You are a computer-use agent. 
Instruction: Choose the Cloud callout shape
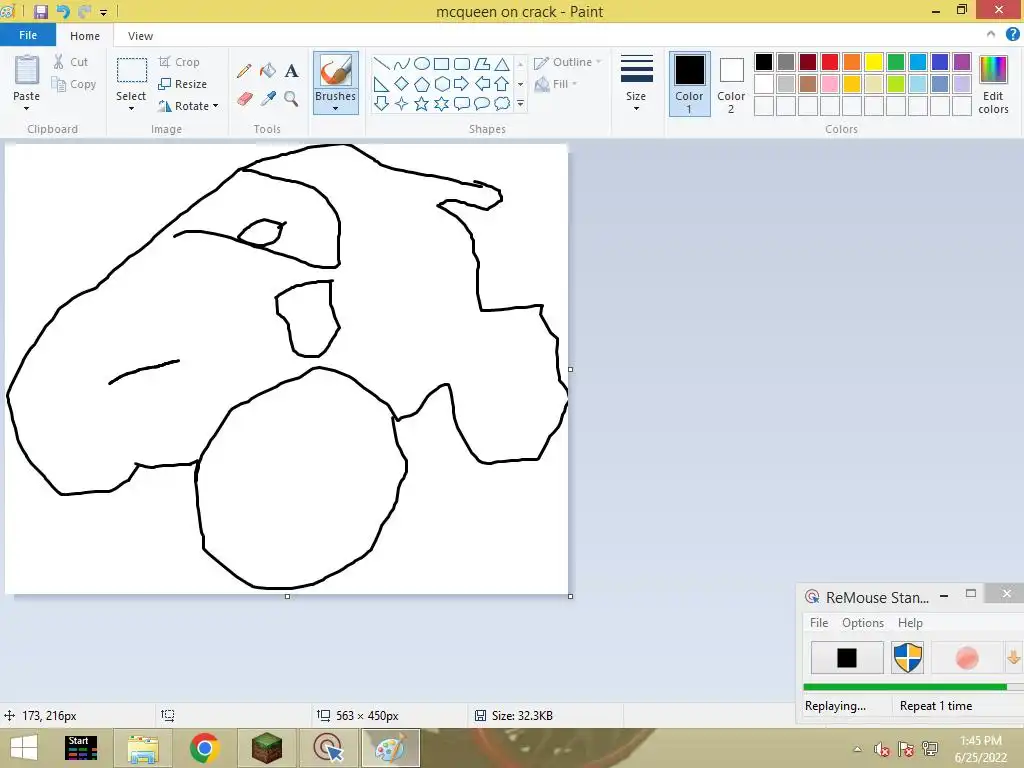502,103
